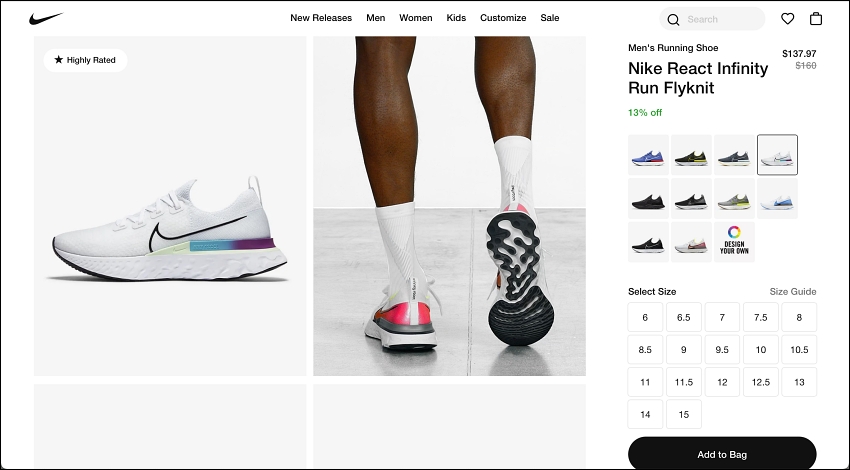This screenshot has height=470, width=850.
Task: Pick shoe size 14
Action: pyautogui.click(x=645, y=414)
